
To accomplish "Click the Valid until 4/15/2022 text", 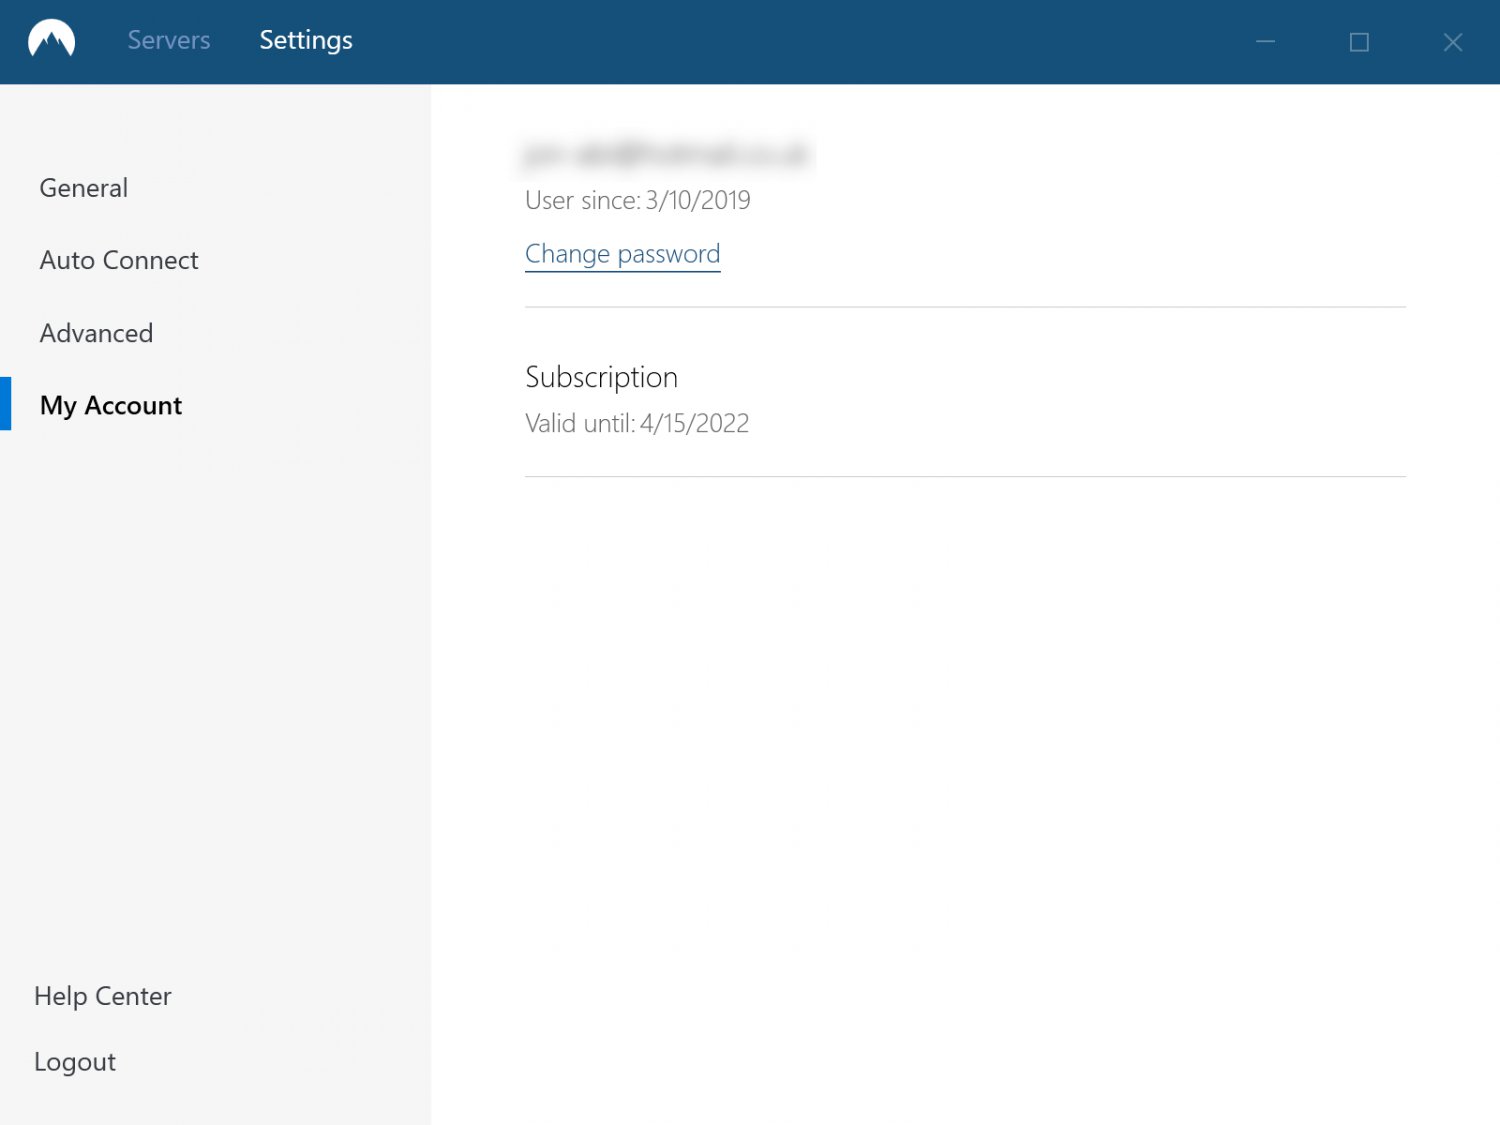I will pos(636,424).
